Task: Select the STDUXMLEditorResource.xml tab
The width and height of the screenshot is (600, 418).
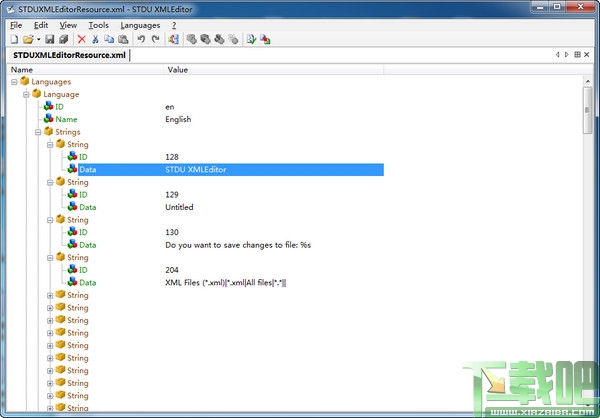Action: click(x=69, y=55)
